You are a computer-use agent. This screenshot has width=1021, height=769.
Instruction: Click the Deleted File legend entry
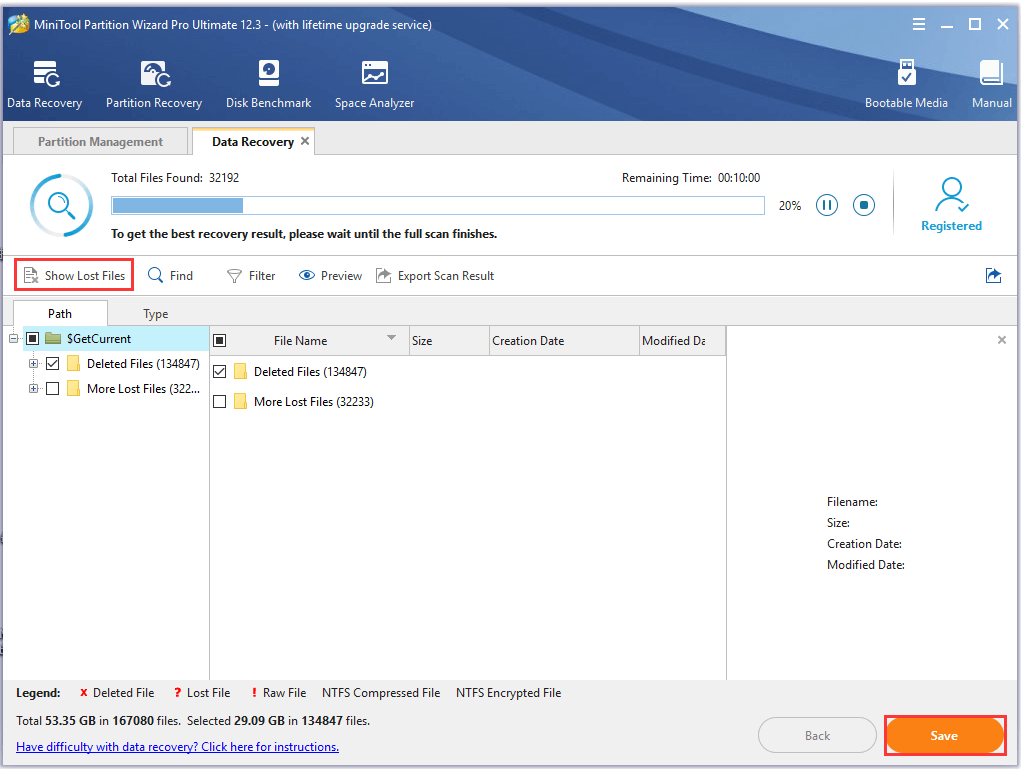(117, 692)
